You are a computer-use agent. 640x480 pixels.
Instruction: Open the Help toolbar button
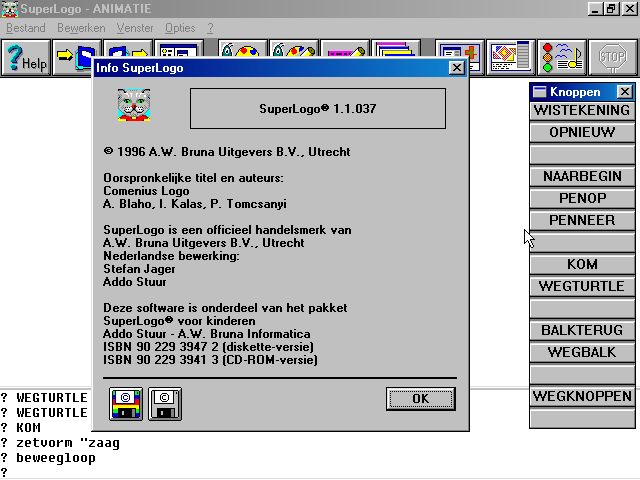[26, 58]
